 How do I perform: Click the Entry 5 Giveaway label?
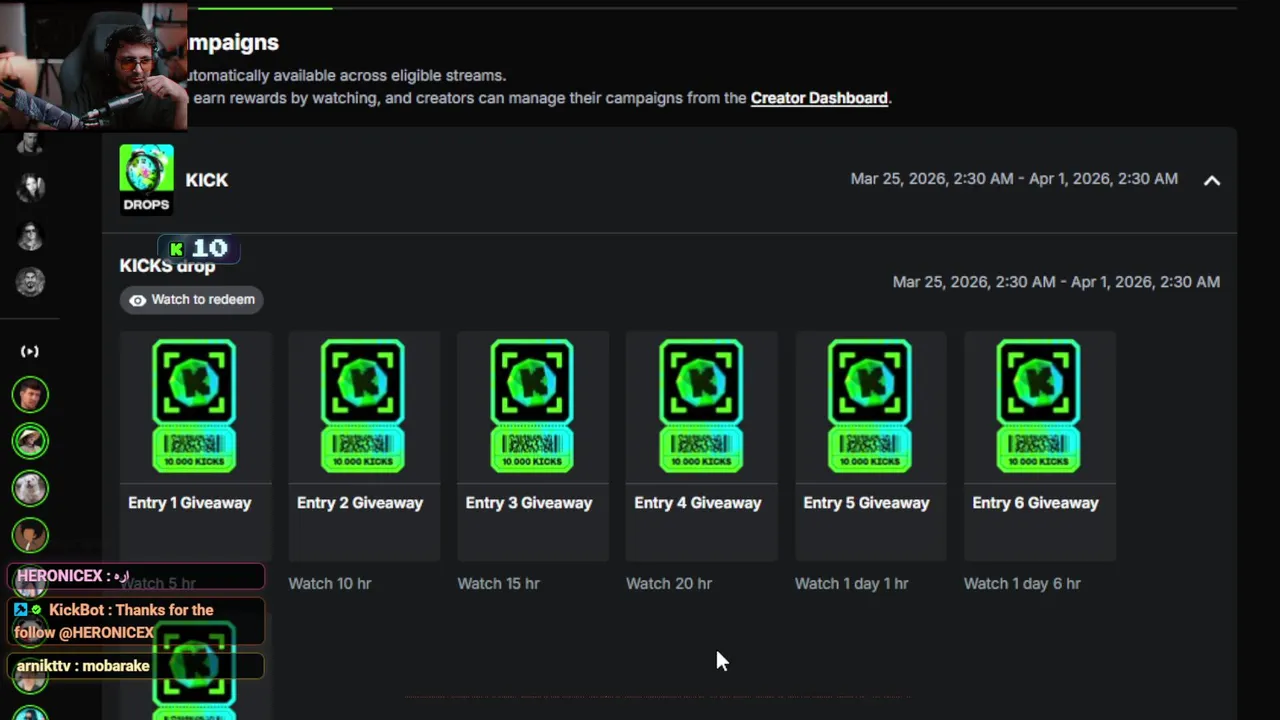[867, 503]
